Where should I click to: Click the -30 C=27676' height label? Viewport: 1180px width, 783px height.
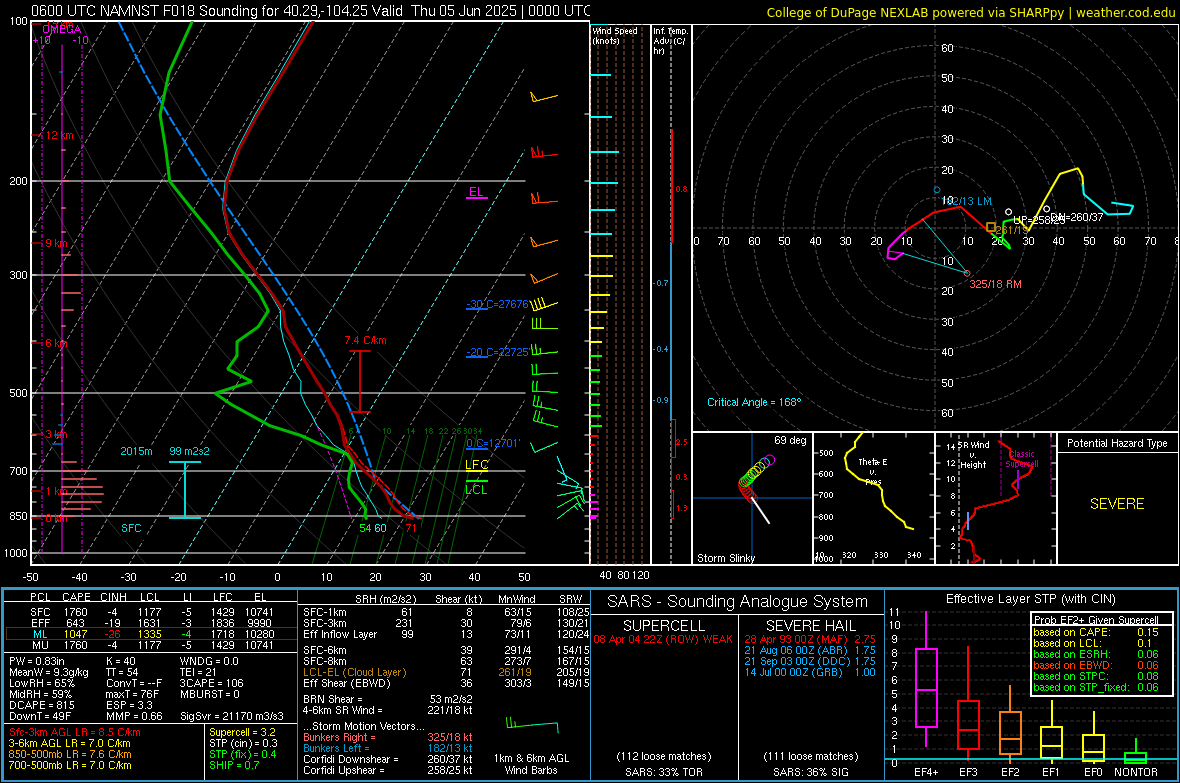pos(498,304)
